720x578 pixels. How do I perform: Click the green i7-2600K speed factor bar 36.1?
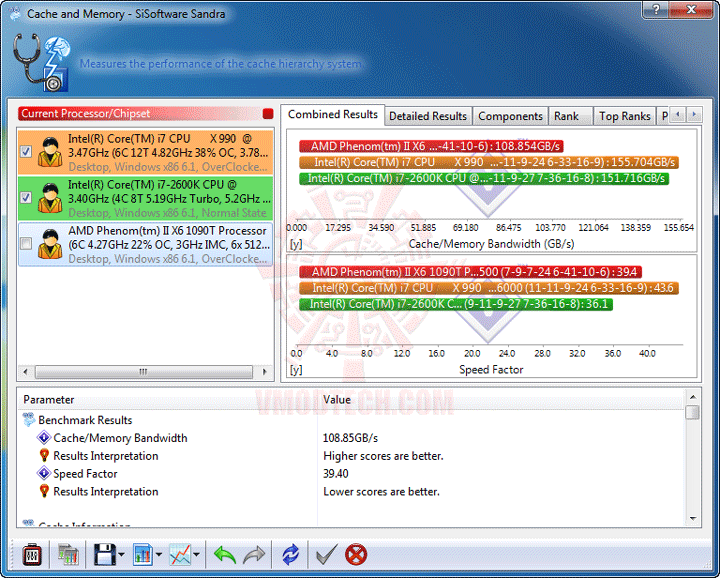pyautogui.click(x=456, y=304)
